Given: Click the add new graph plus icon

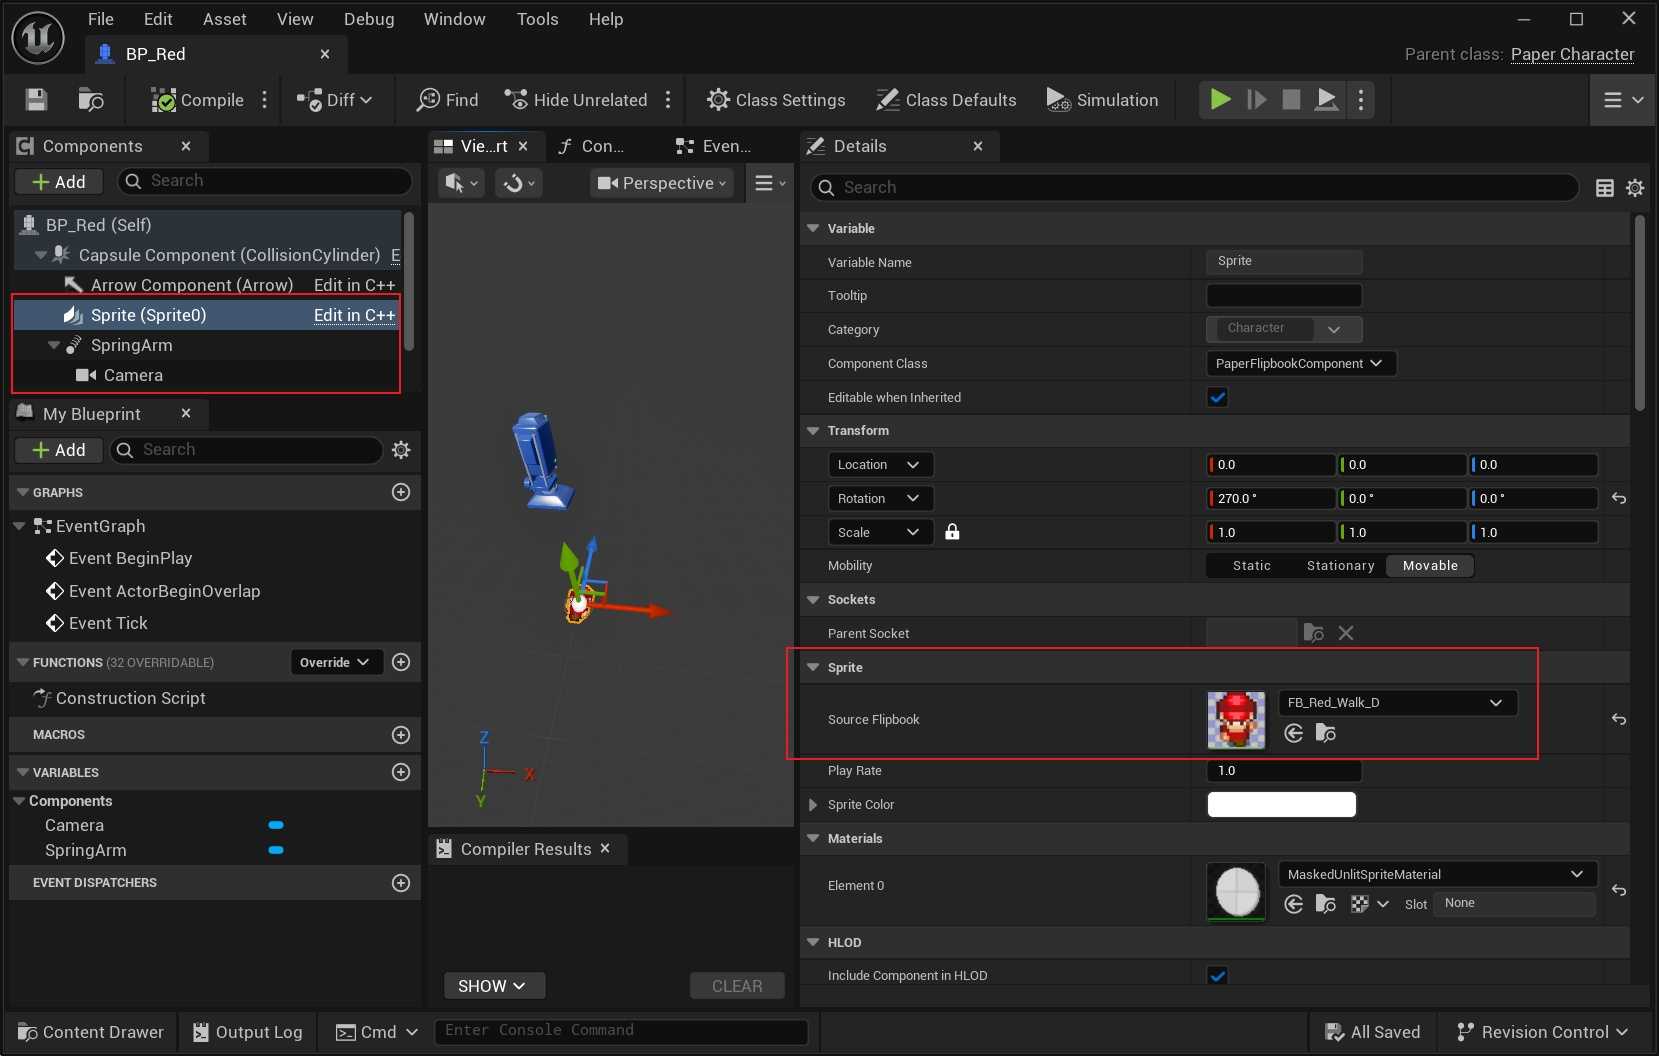Looking at the screenshot, I should point(401,492).
